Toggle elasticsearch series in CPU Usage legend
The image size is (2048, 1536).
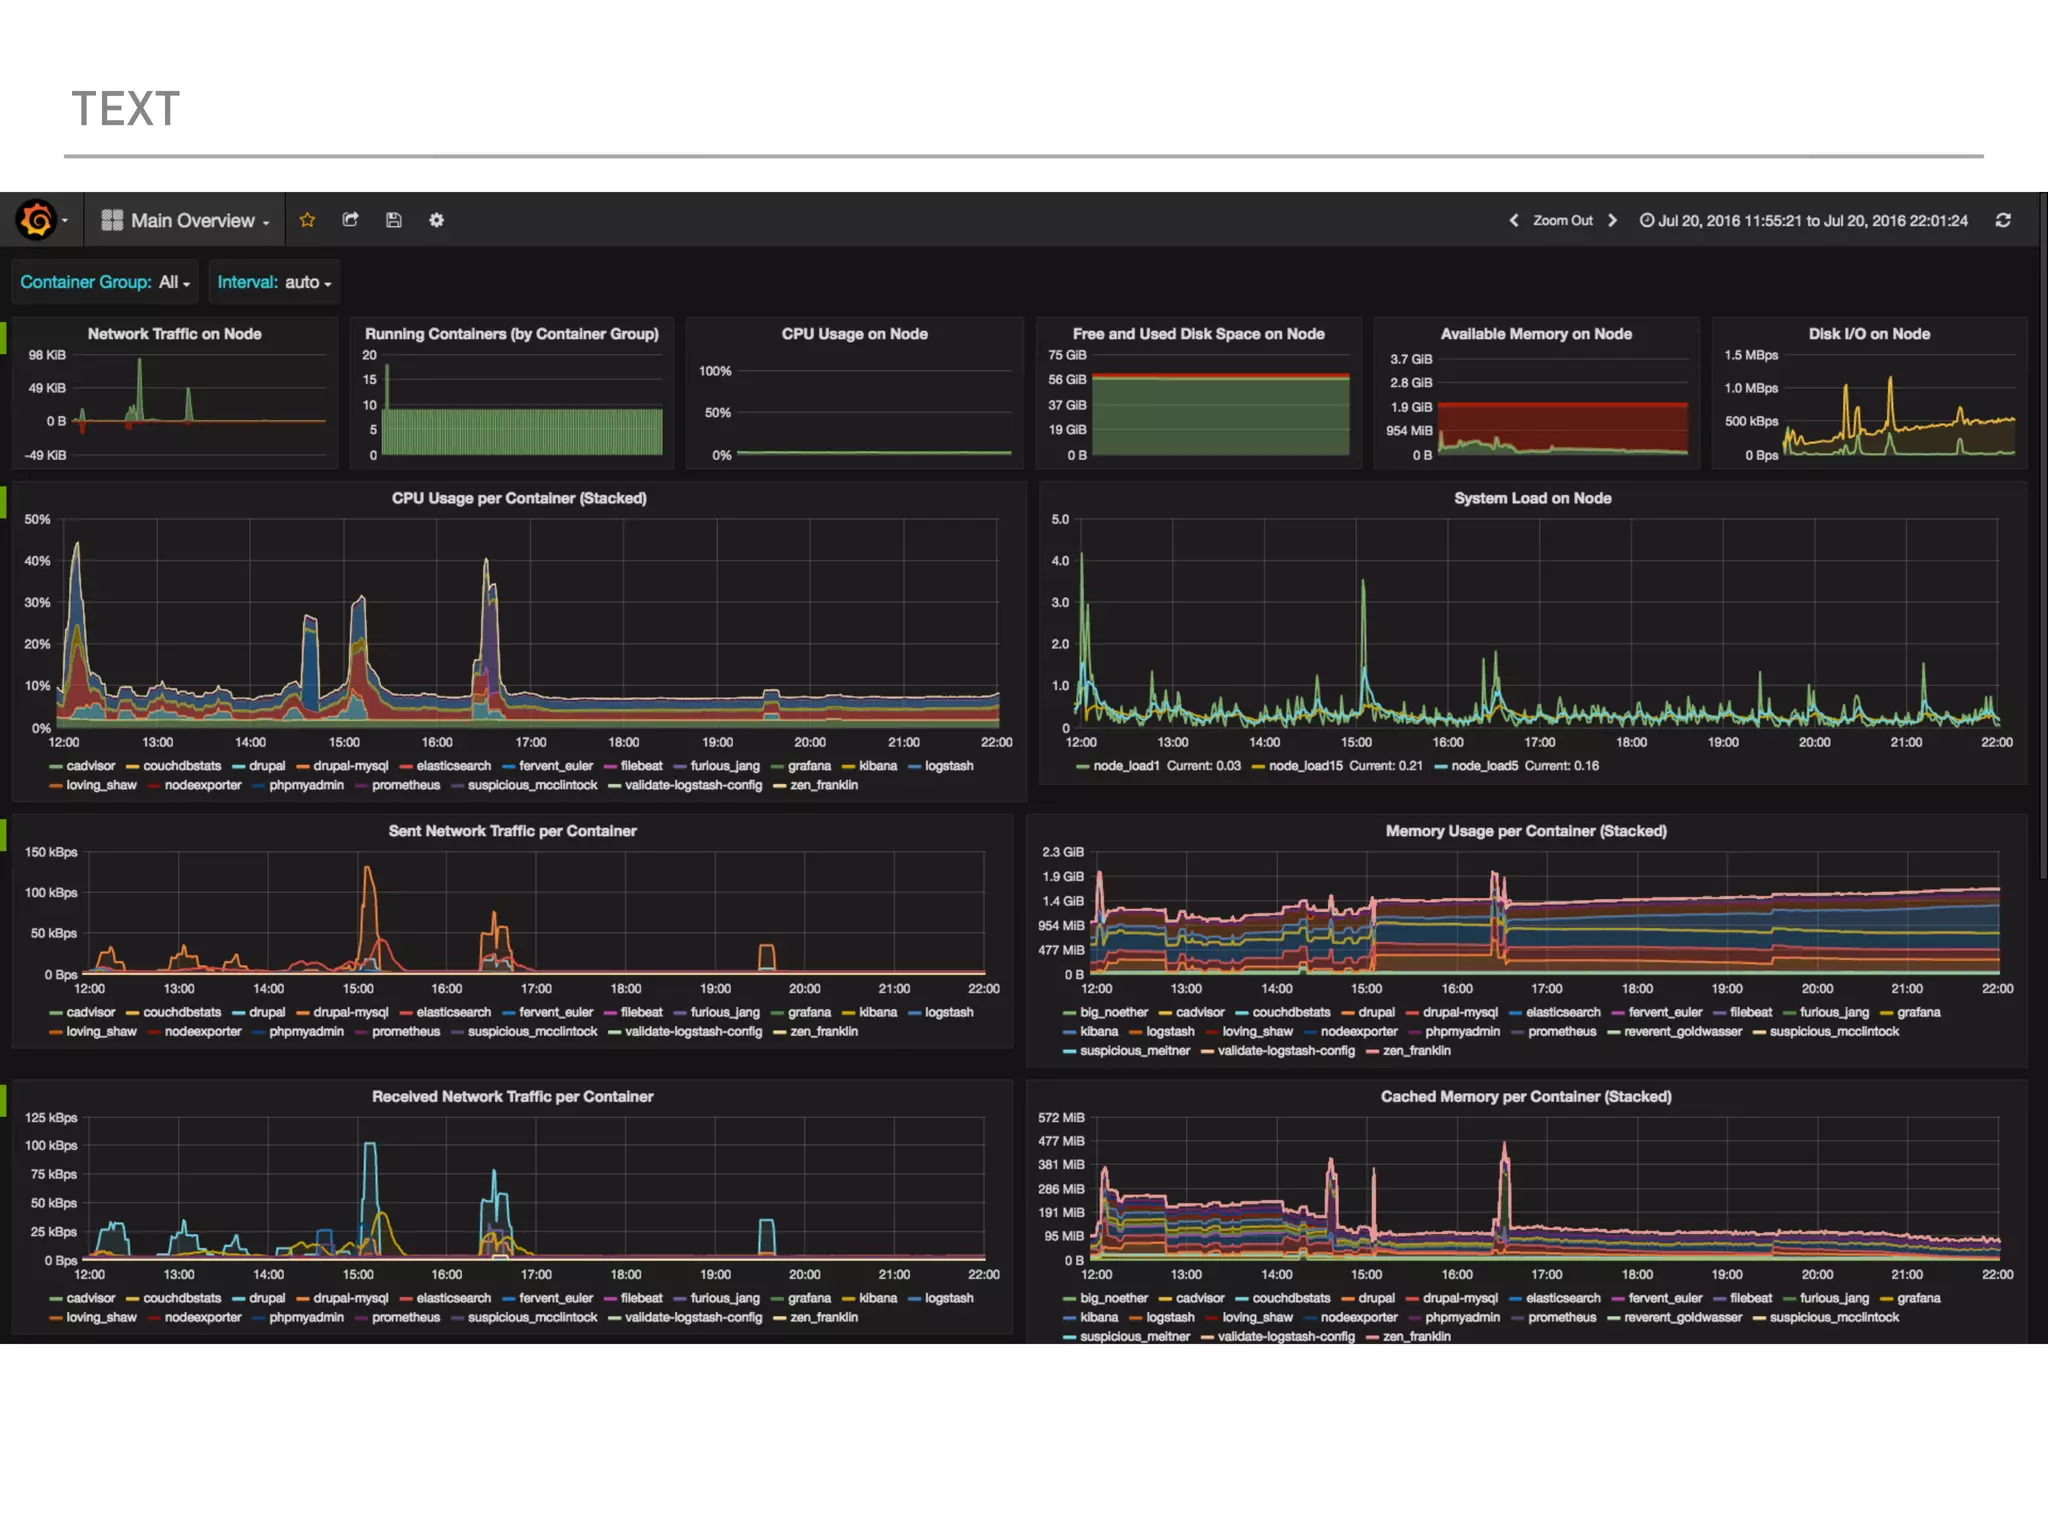[x=453, y=766]
